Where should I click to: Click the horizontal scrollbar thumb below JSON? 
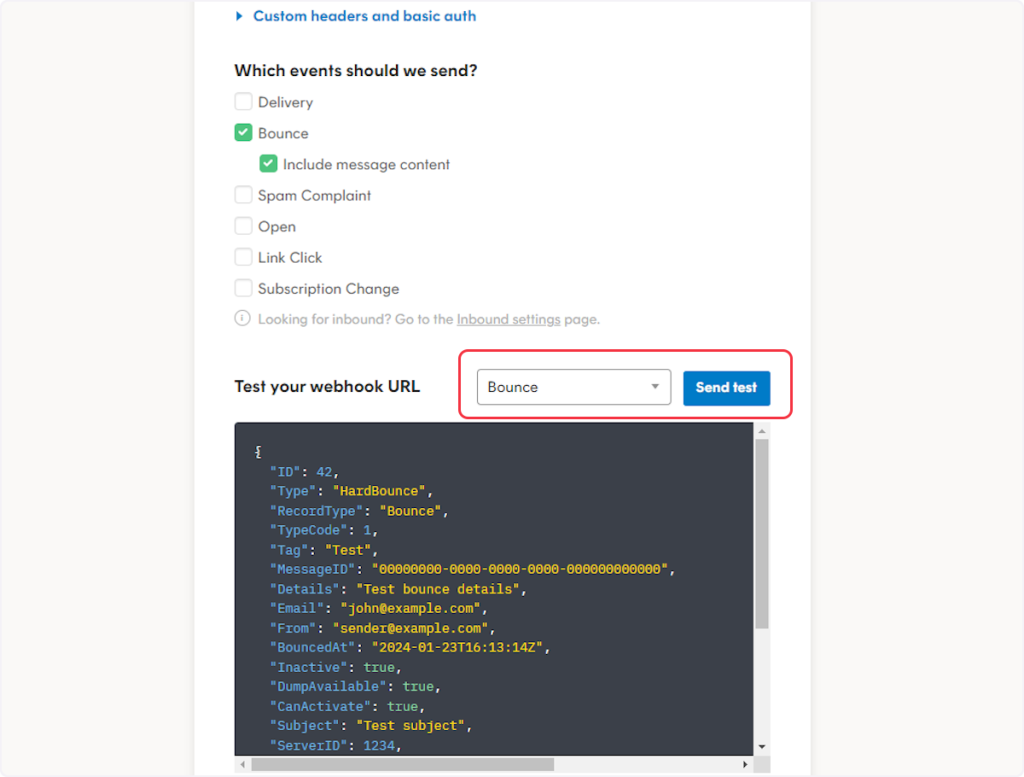[400, 764]
